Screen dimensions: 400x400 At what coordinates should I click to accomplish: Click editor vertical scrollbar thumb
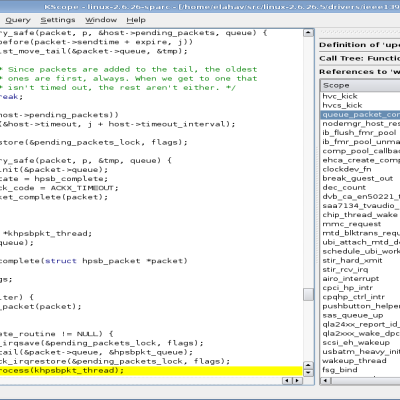coord(308,294)
